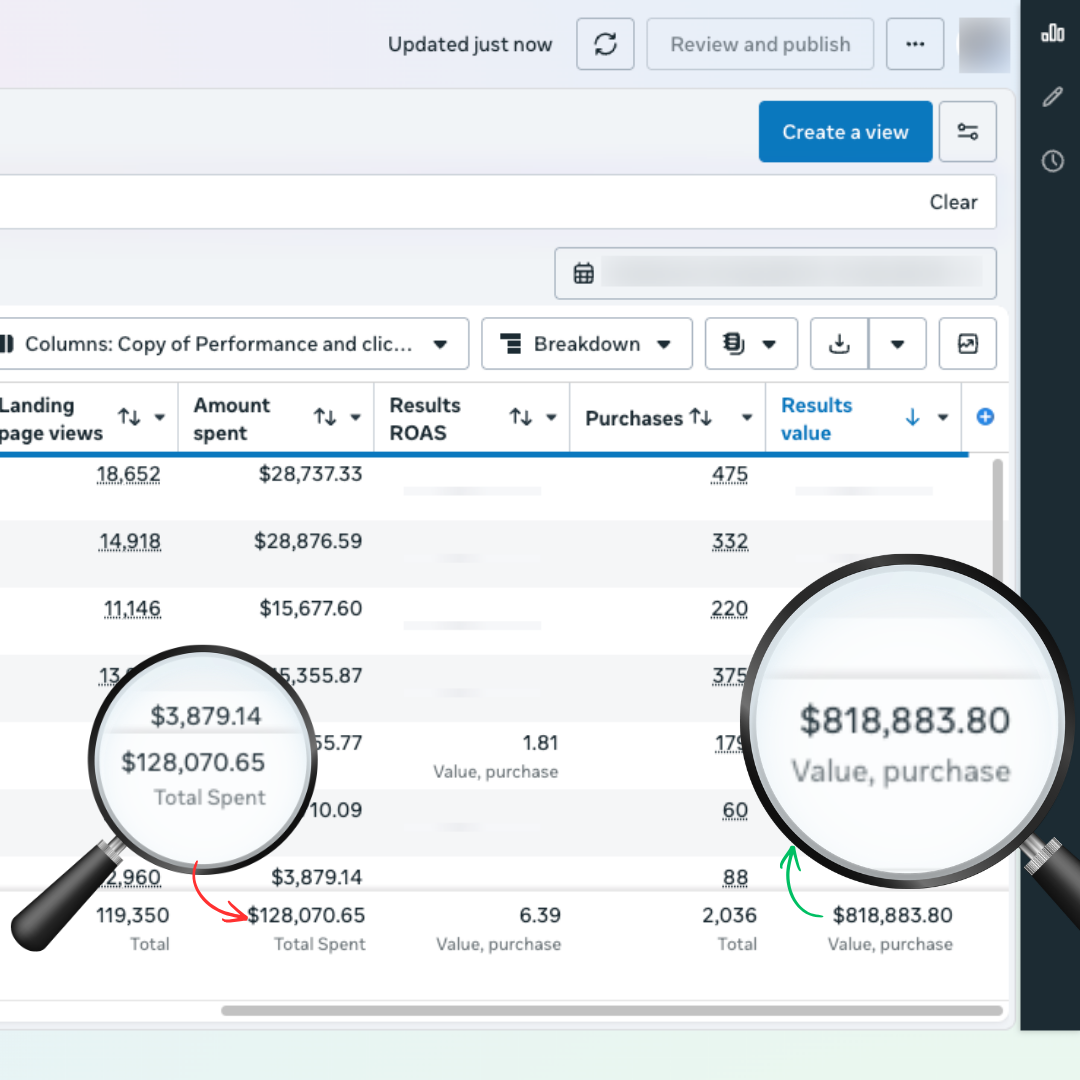Image resolution: width=1080 pixels, height=1080 pixels.
Task: Click the horizontal scrollbar under the table
Action: click(612, 1010)
